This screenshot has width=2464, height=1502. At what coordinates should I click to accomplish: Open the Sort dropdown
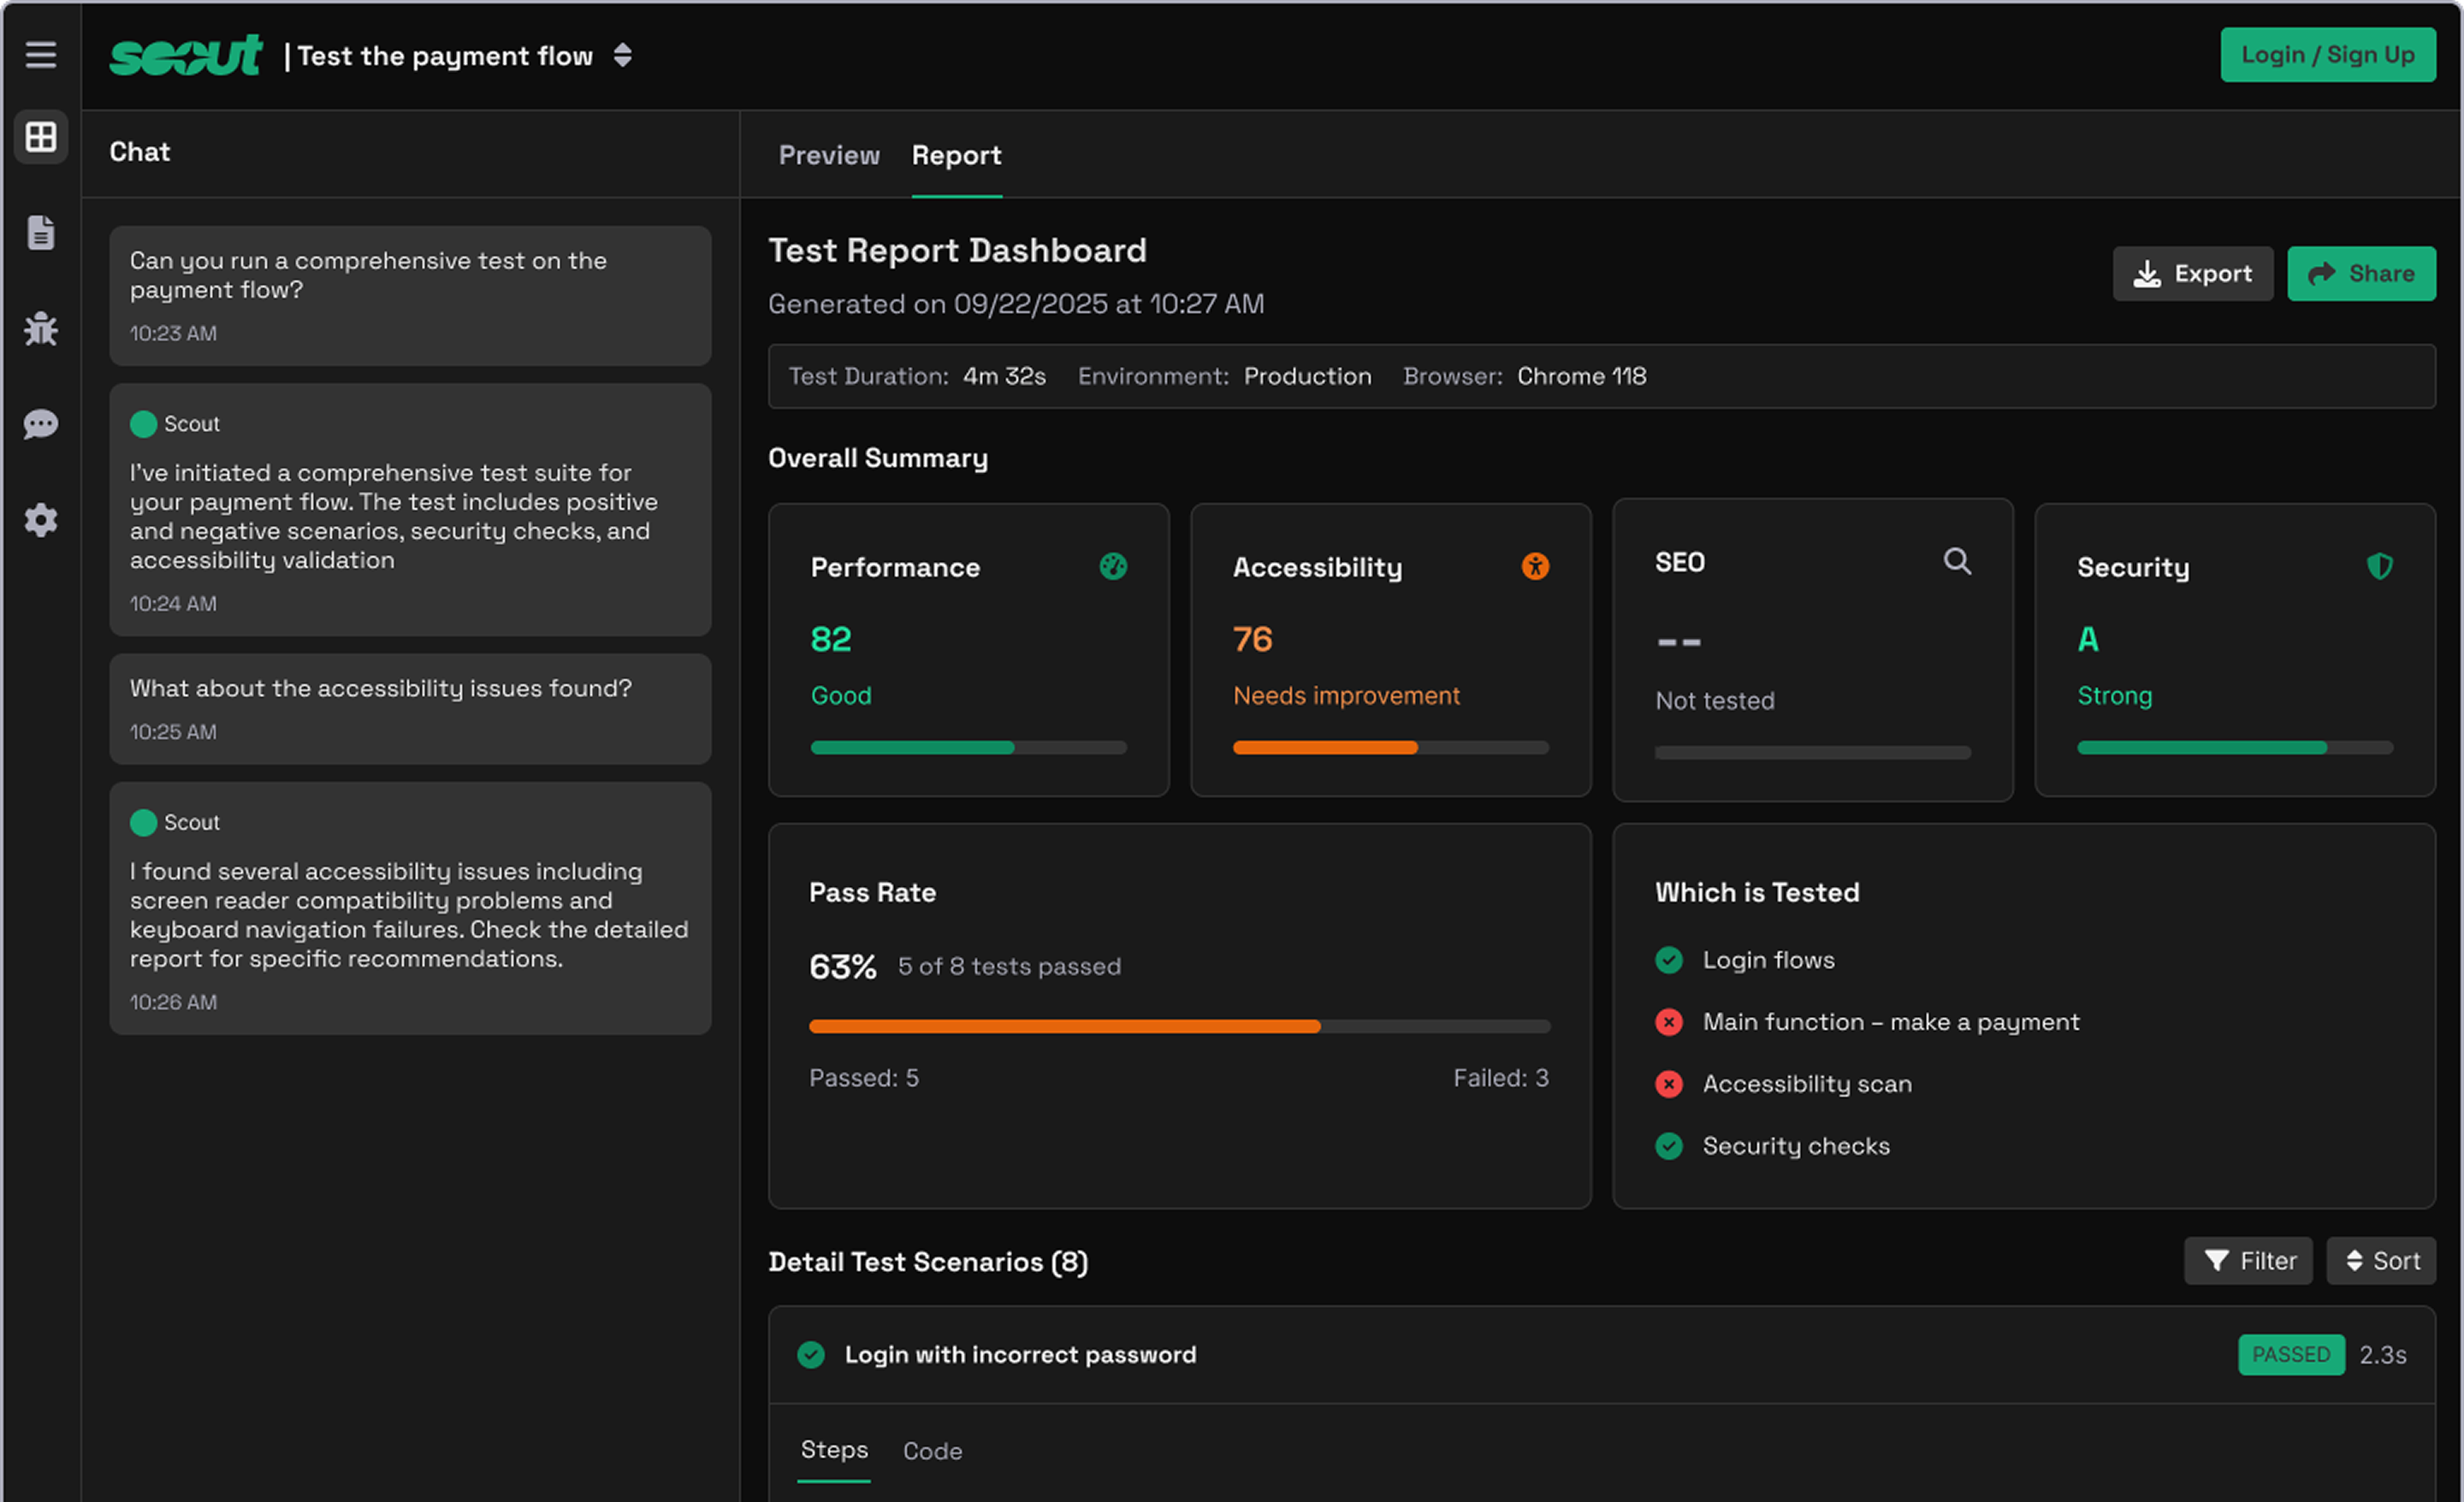[x=2382, y=1260]
